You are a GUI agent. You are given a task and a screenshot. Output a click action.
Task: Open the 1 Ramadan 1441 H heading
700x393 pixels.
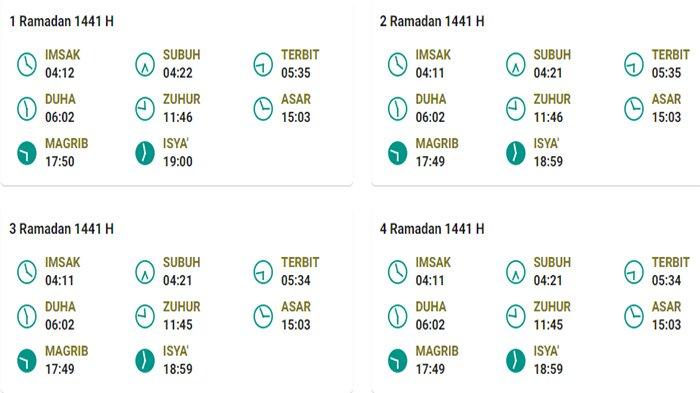[x=62, y=21]
